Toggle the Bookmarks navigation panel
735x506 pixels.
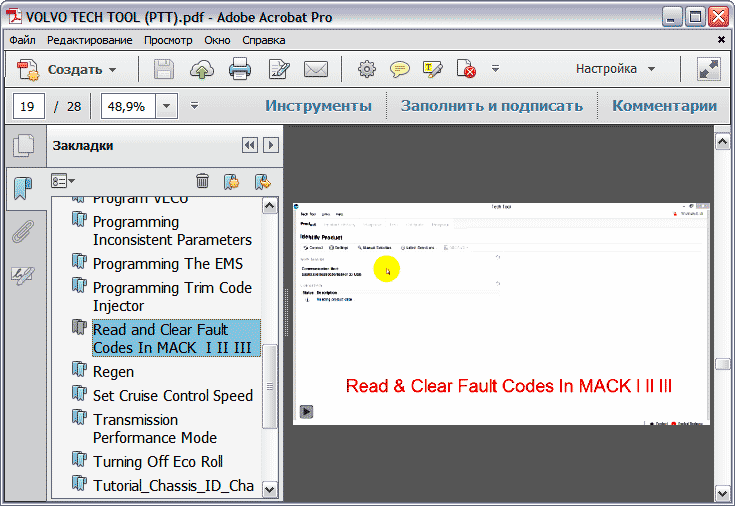[x=22, y=188]
